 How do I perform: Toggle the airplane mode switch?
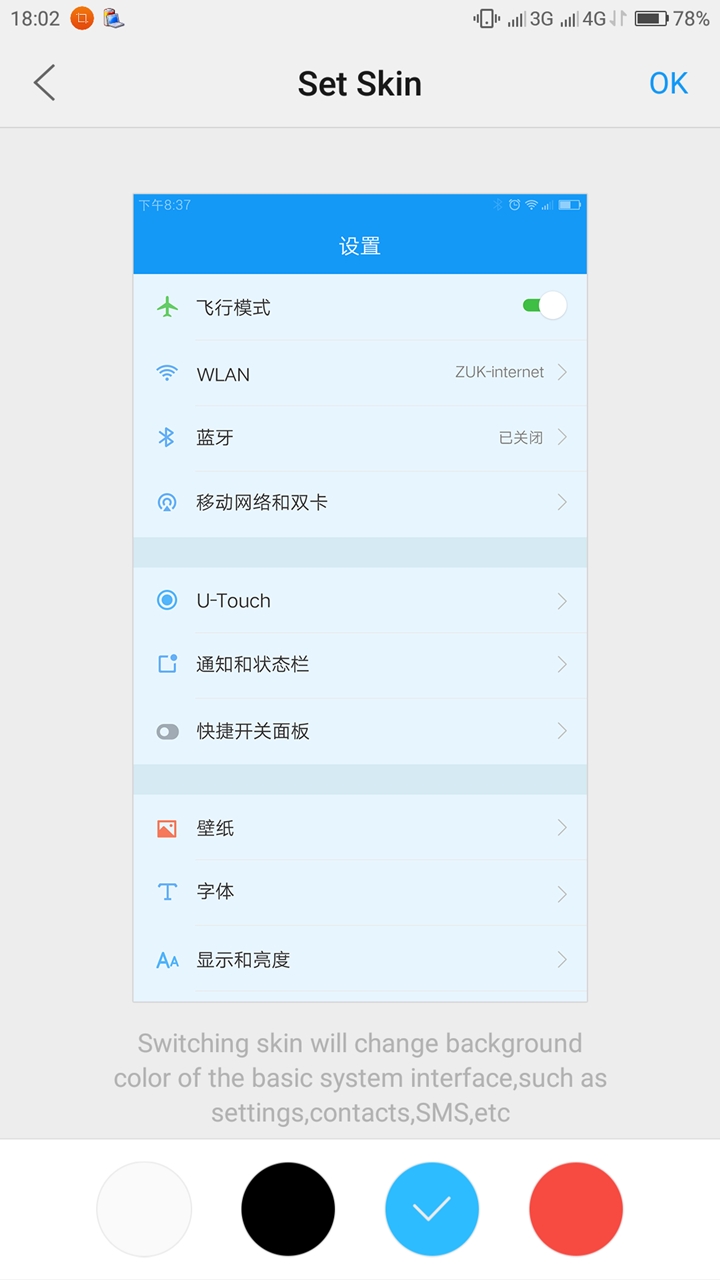click(544, 306)
